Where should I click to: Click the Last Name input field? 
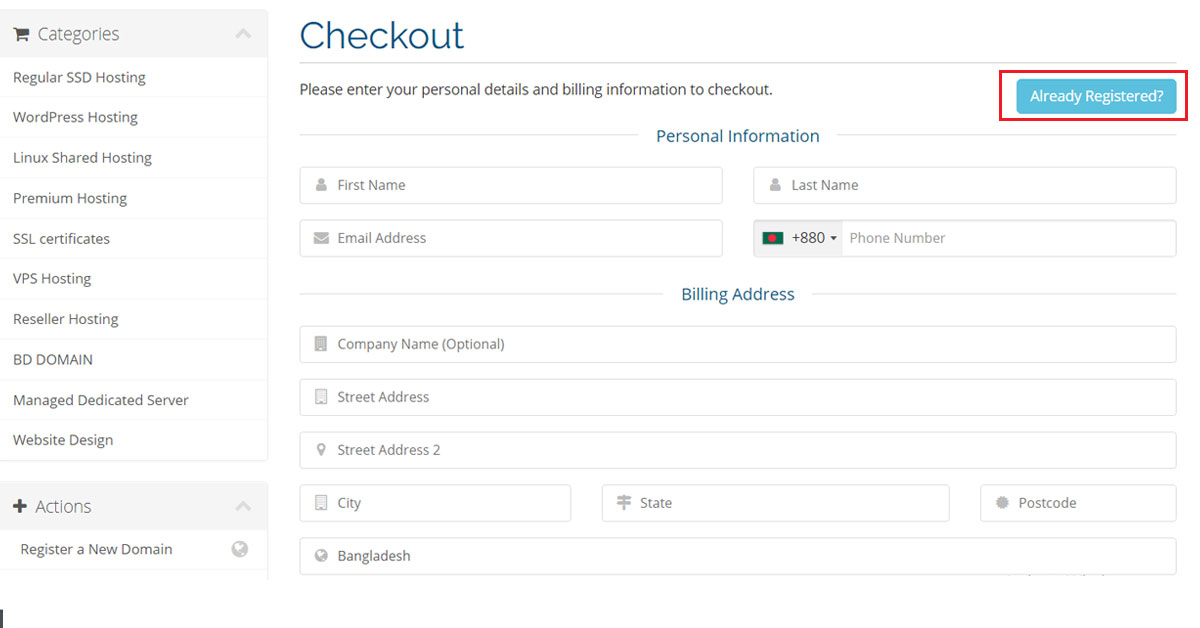point(964,185)
